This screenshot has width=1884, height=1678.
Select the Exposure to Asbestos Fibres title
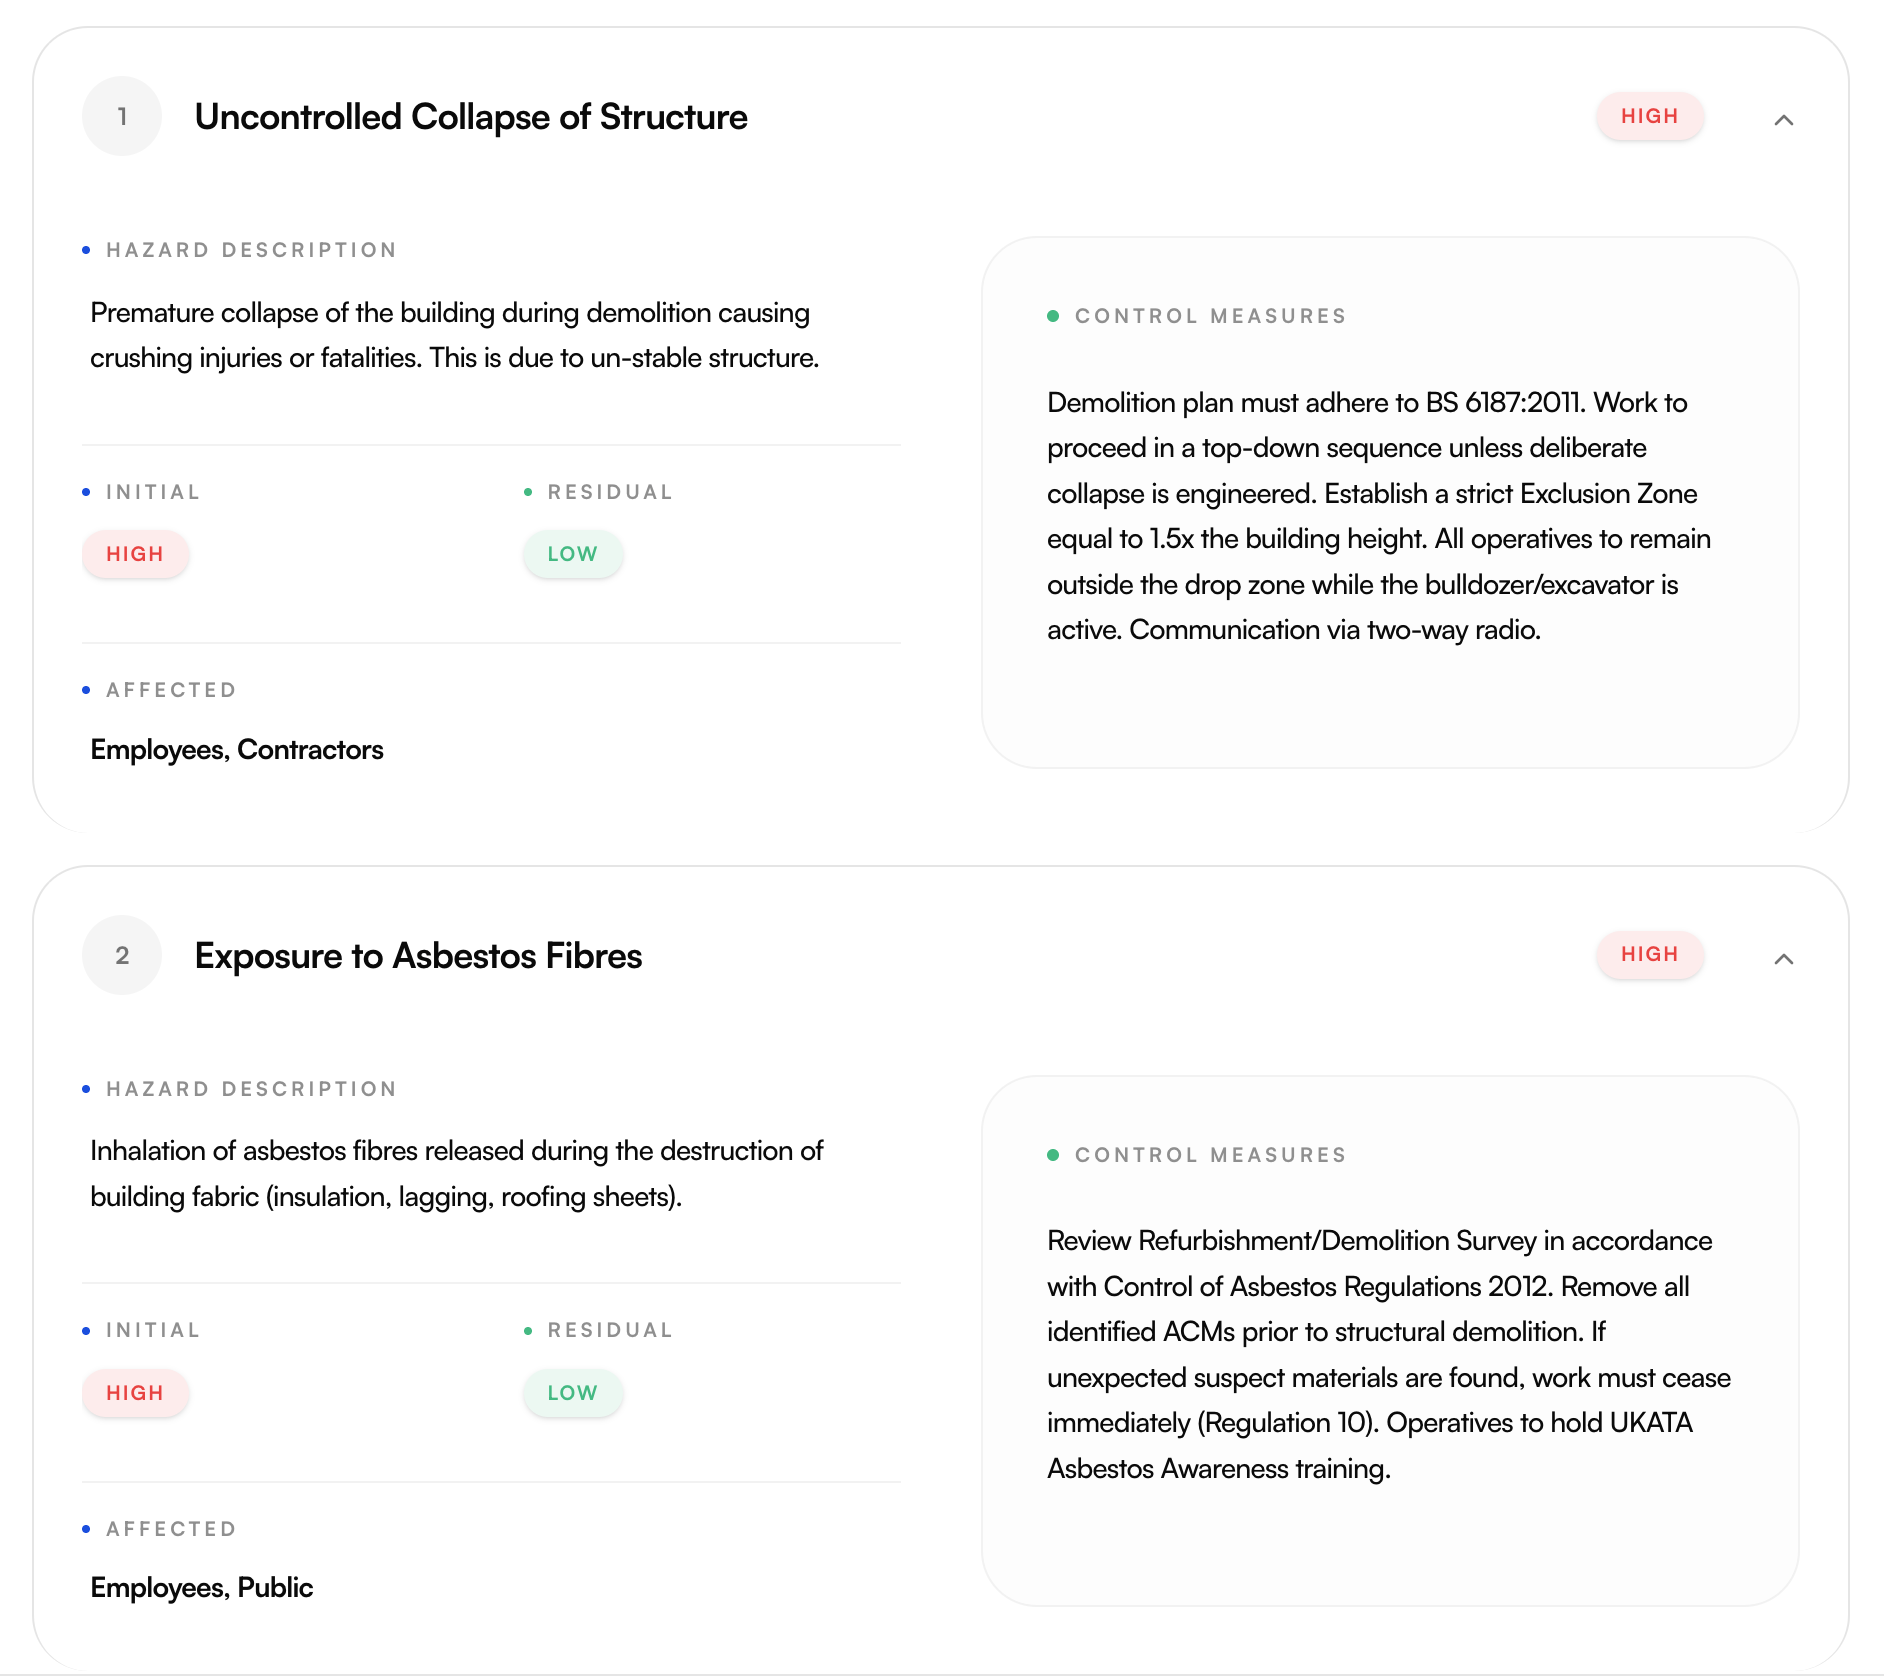pos(418,955)
